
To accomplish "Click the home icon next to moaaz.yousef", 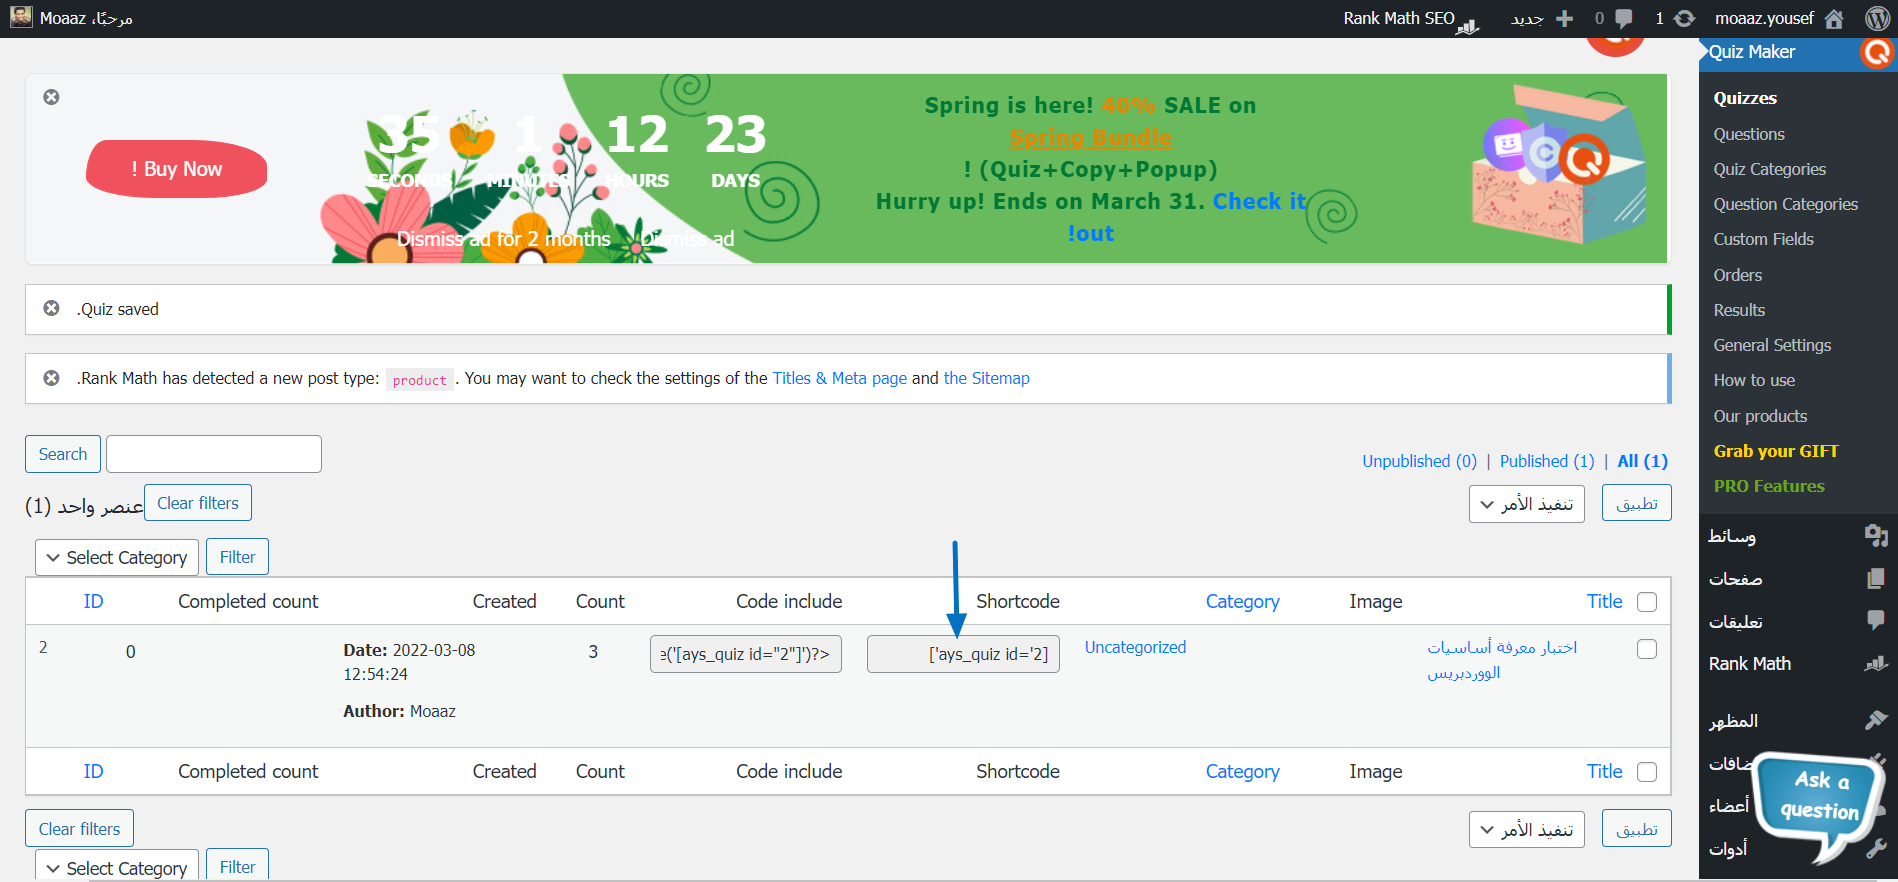I will (x=1834, y=18).
